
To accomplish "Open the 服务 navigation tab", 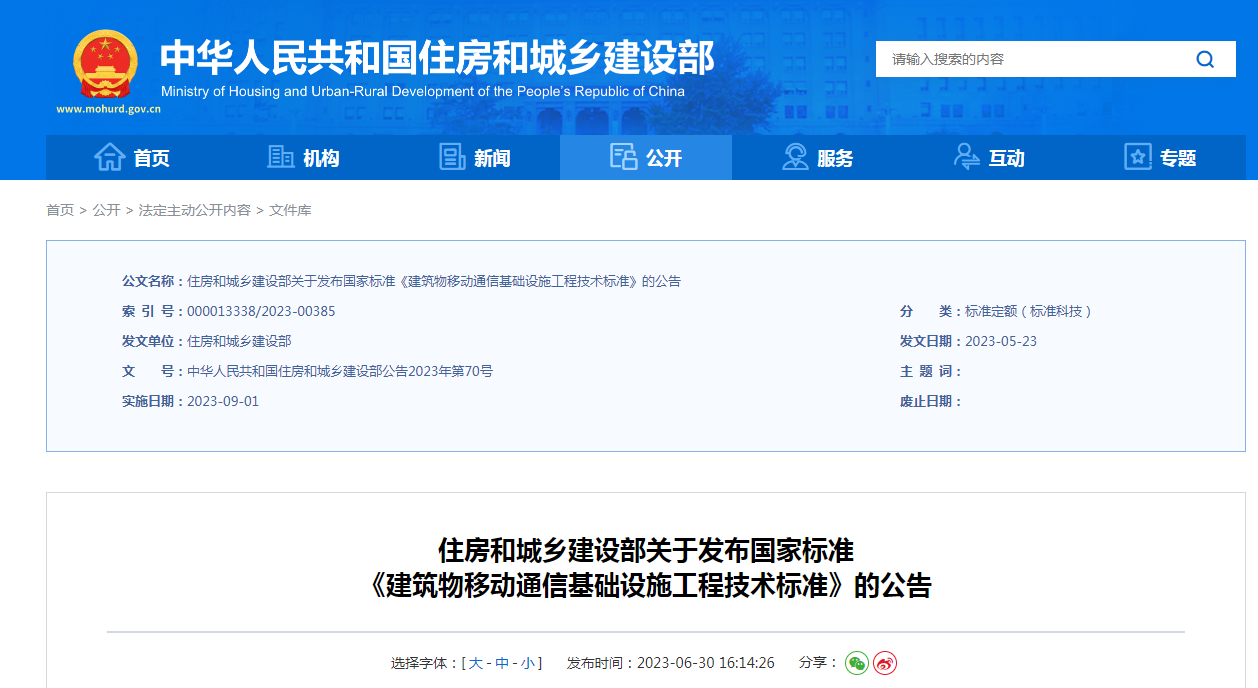I will 818,157.
